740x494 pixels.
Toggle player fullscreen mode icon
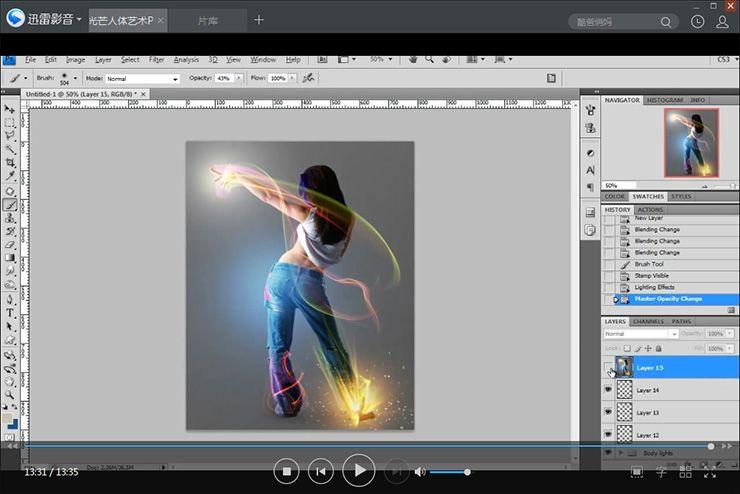tap(710, 471)
